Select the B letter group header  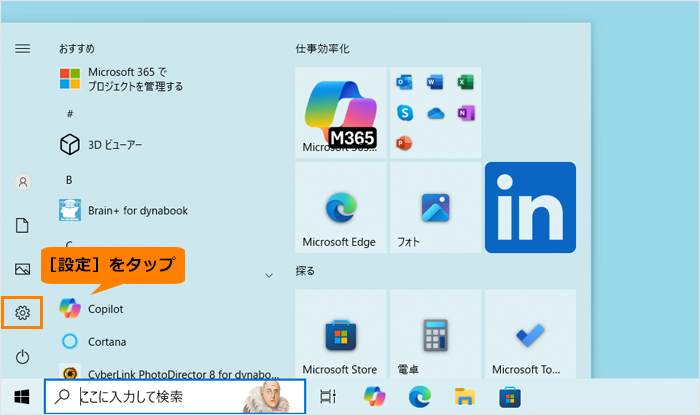(x=69, y=180)
